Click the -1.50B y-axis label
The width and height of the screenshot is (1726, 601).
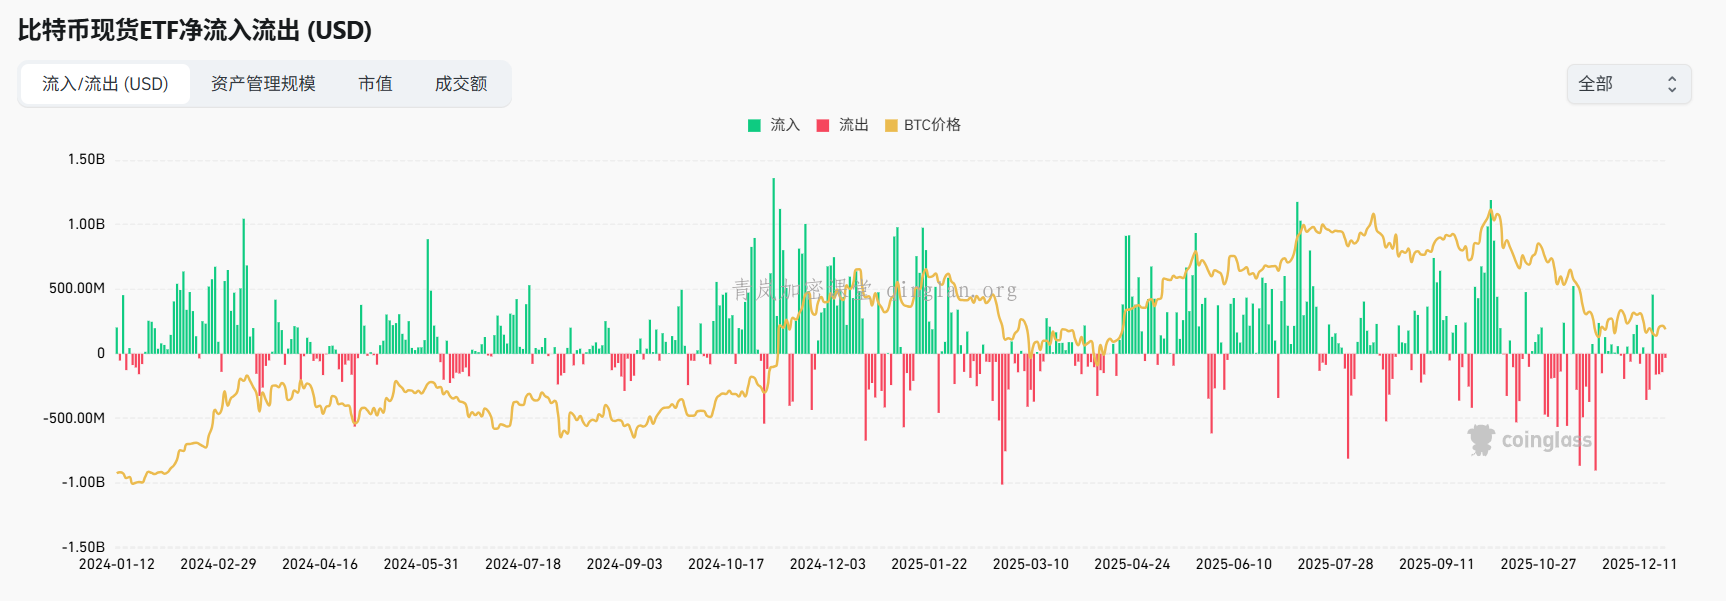tap(83, 547)
